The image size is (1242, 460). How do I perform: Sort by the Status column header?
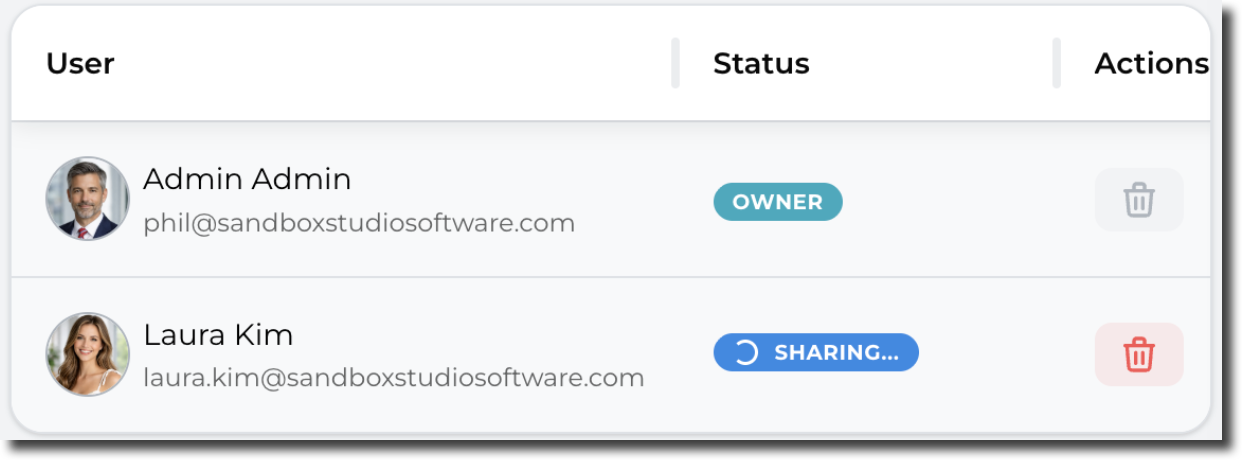pos(761,64)
